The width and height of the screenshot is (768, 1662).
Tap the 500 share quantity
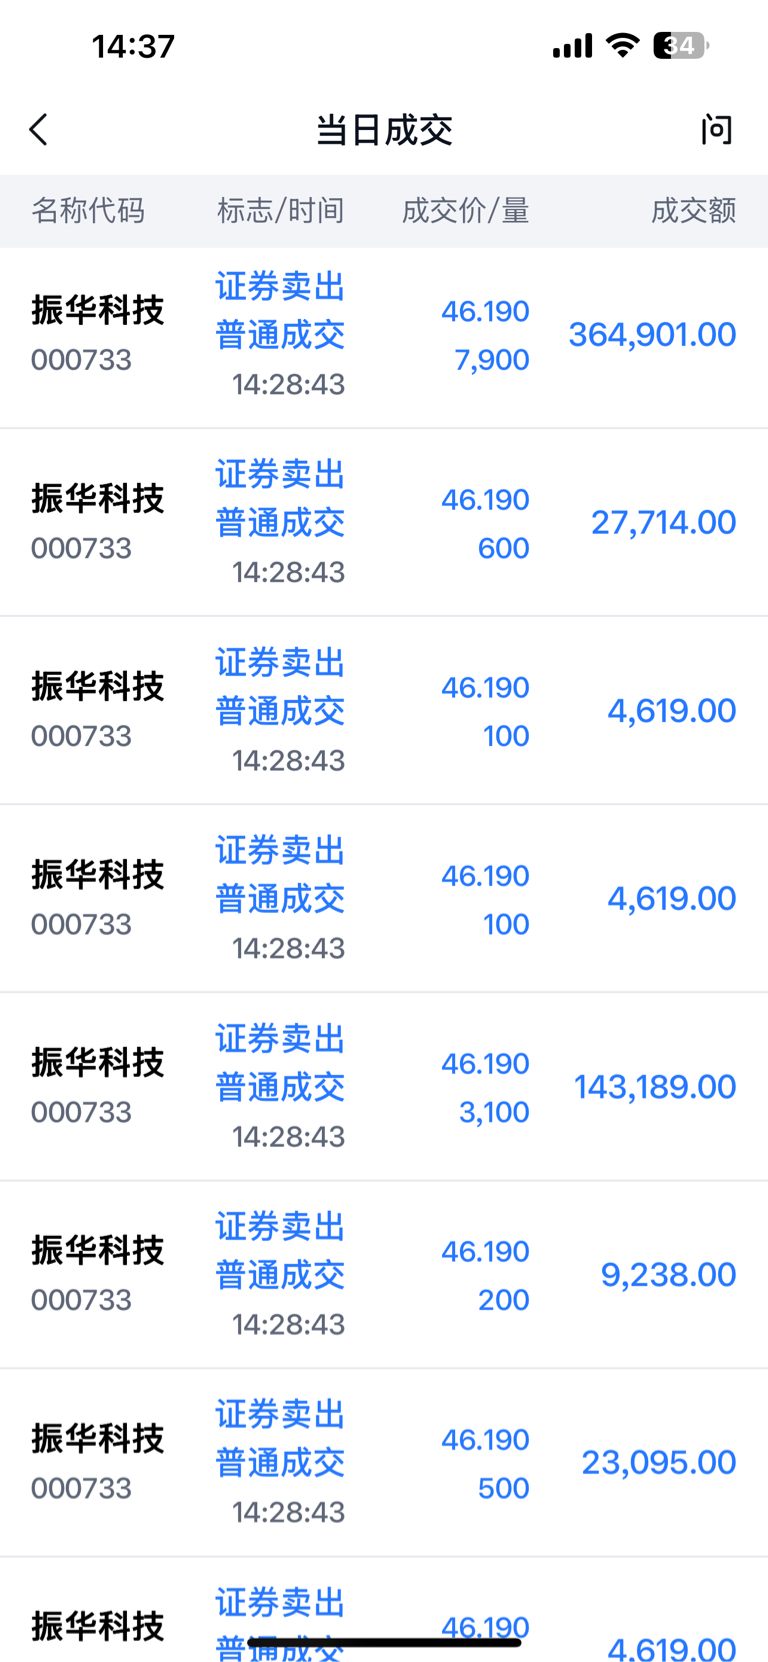pyautogui.click(x=503, y=1488)
